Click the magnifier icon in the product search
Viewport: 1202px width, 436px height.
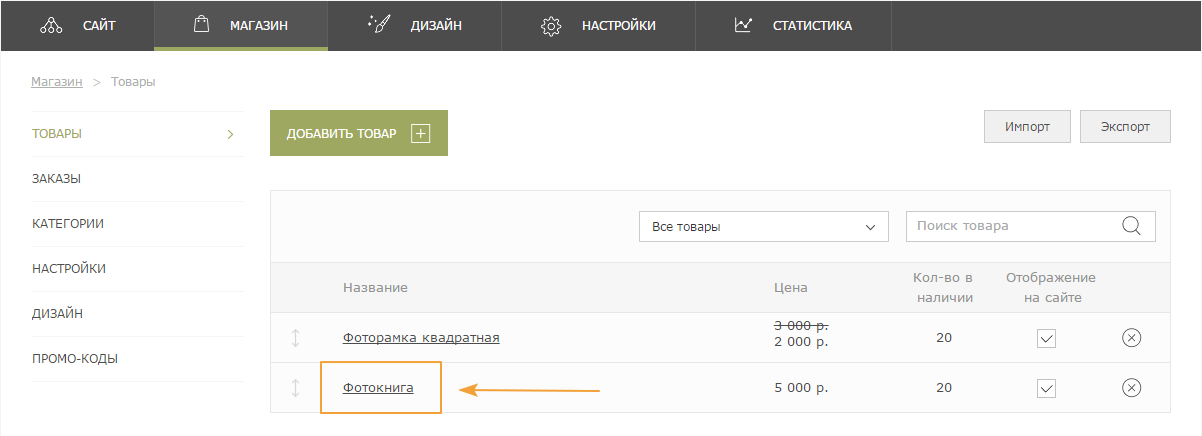point(1132,226)
